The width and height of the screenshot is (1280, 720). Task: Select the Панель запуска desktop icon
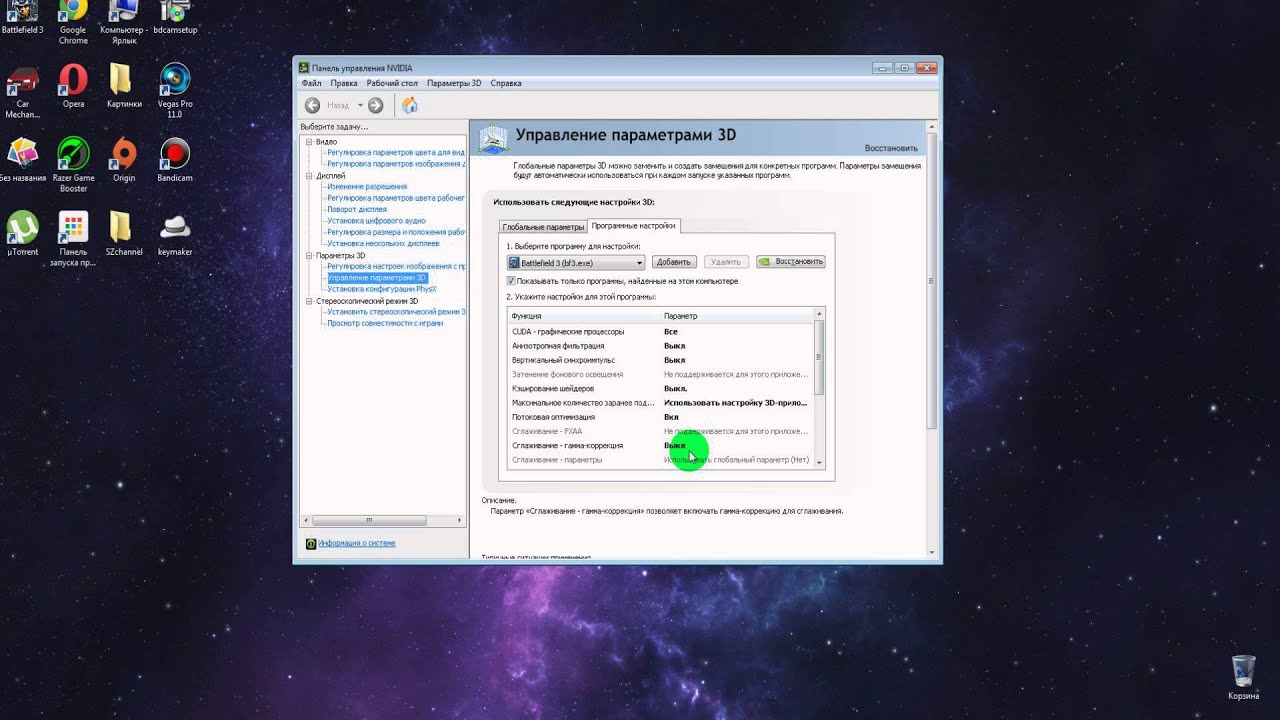coord(73,239)
